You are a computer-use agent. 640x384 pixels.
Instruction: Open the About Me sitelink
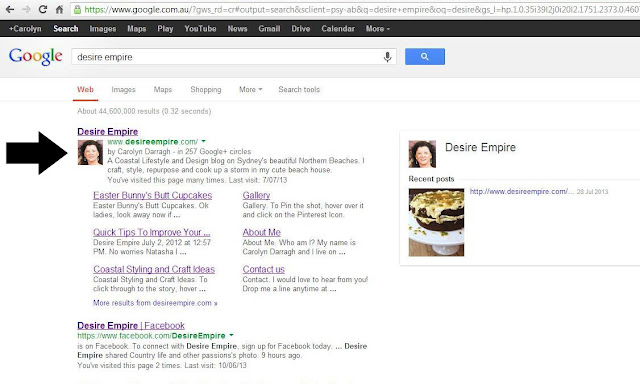click(261, 232)
